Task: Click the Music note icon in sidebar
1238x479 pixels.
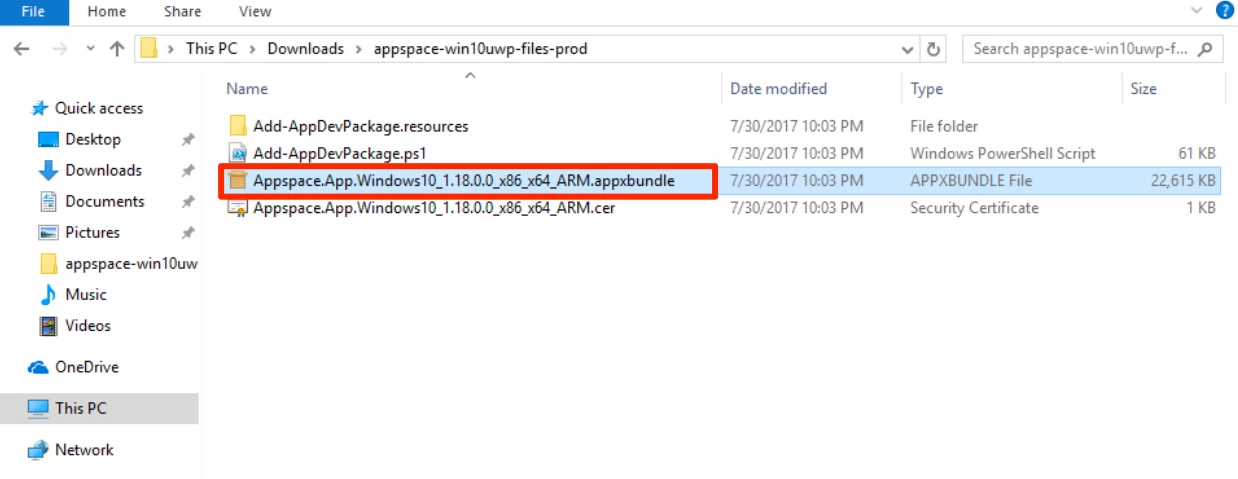Action: pos(48,294)
